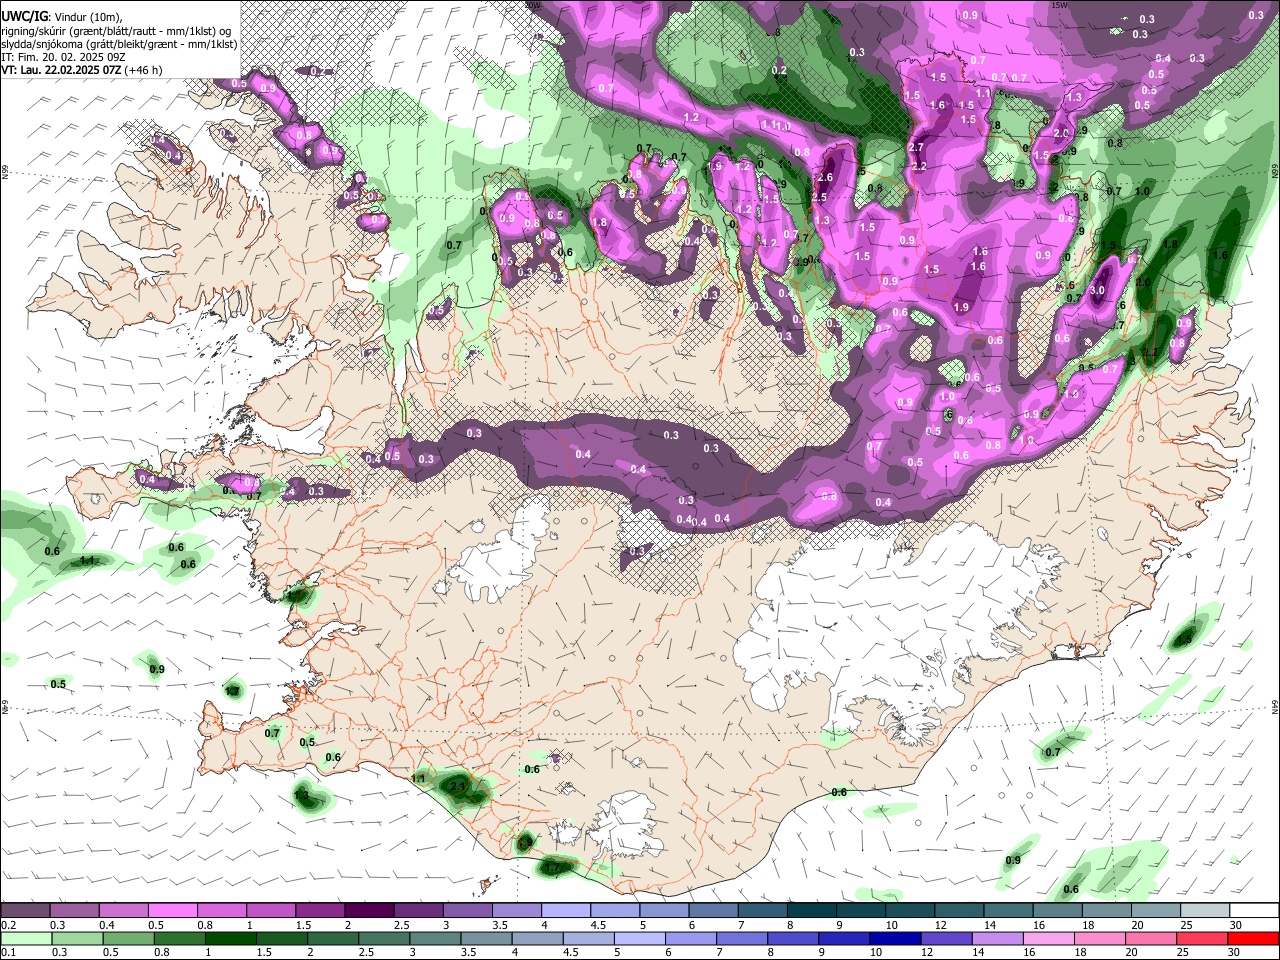The height and width of the screenshot is (960, 1280).
Task: Pick the lavender 4 swatch in upper legend row
Action: click(566, 911)
